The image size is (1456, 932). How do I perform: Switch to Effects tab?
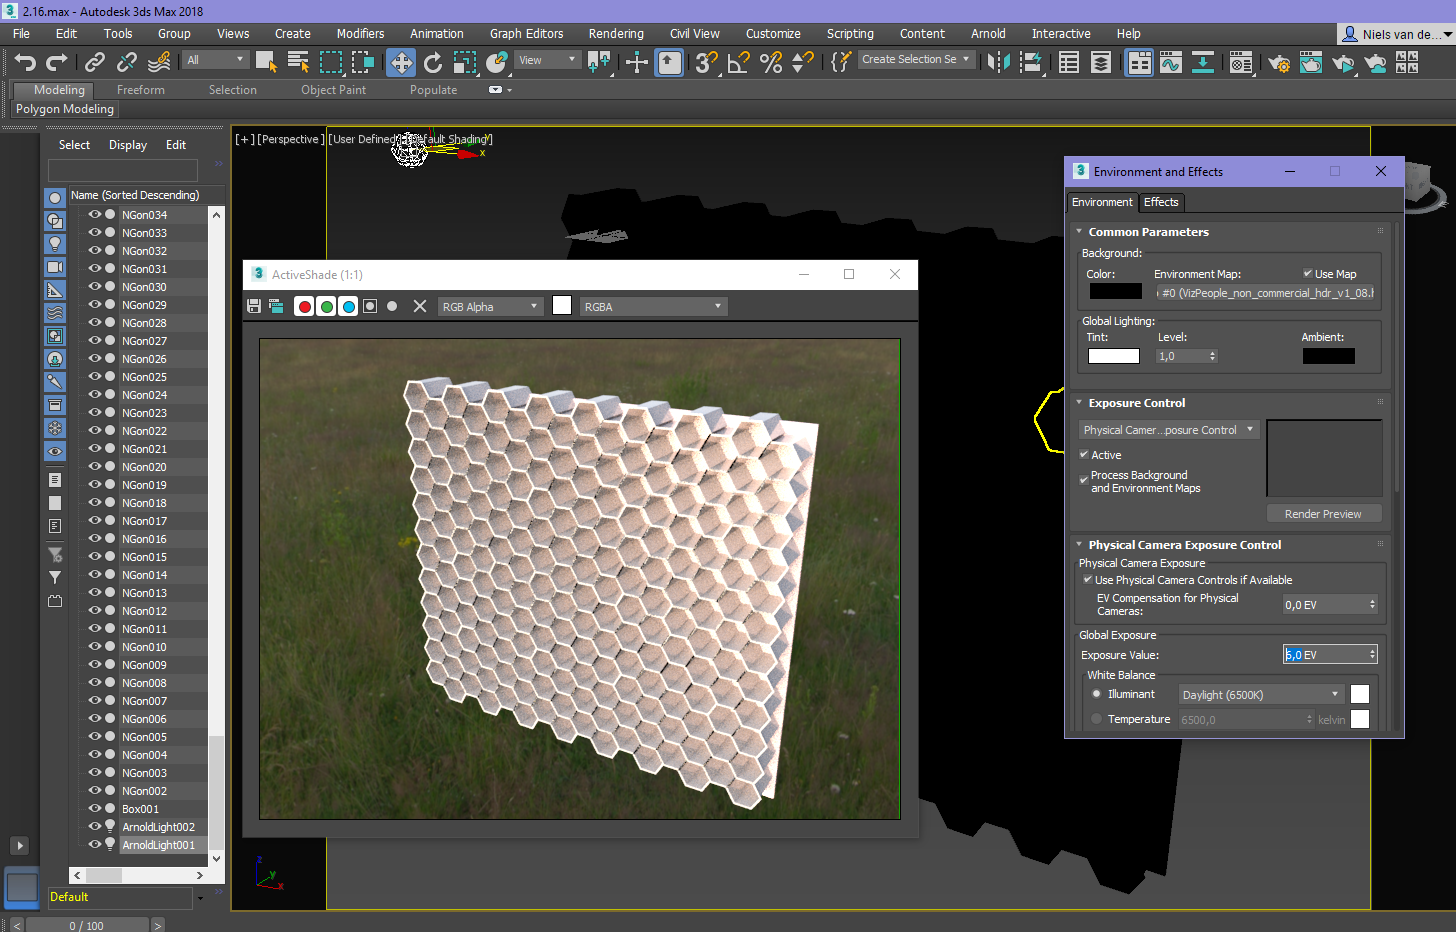1161,201
